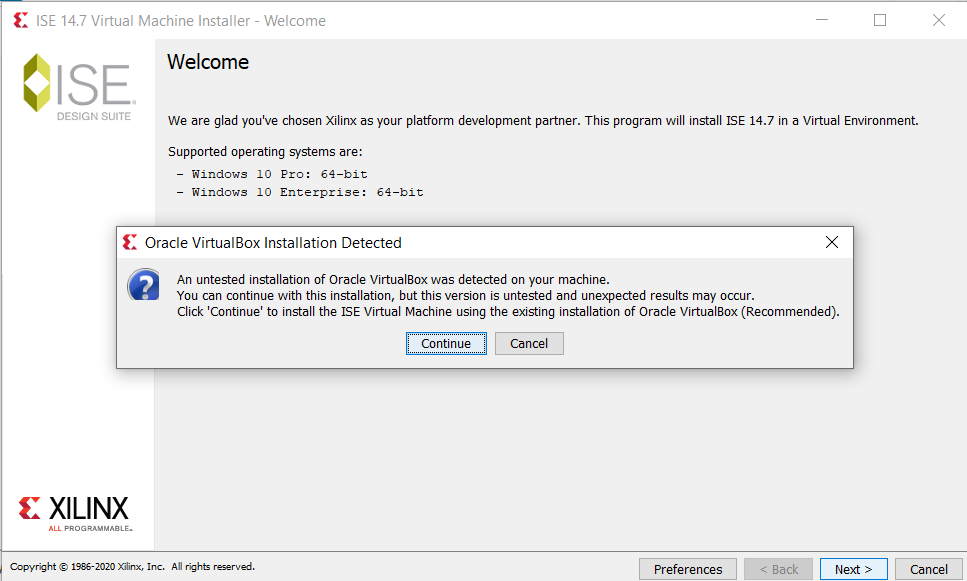This screenshot has width=967, height=581.
Task: Click the Xilinx icon in the VirtualBox dialog title
Action: 129,243
